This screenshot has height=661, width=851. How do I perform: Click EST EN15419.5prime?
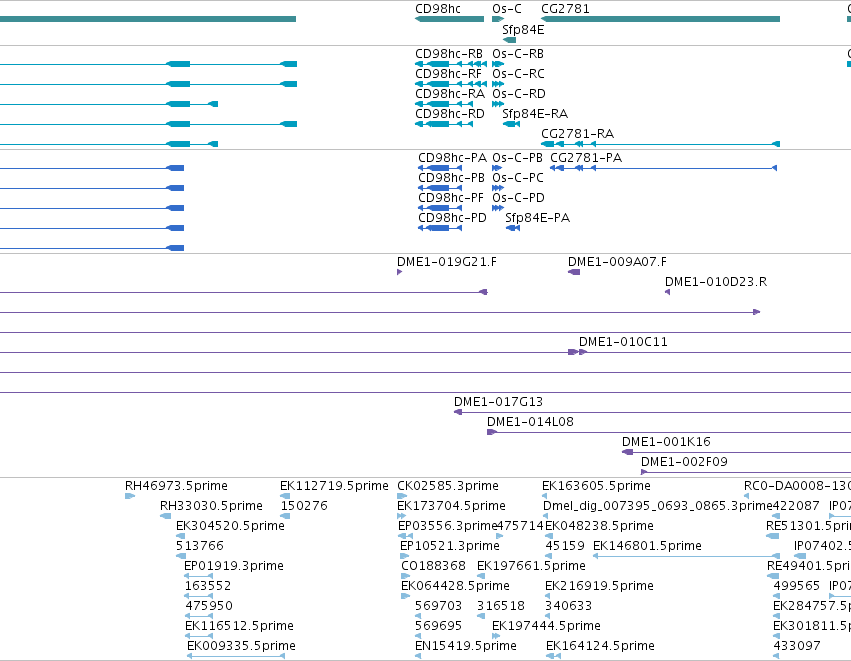[x=418, y=656]
